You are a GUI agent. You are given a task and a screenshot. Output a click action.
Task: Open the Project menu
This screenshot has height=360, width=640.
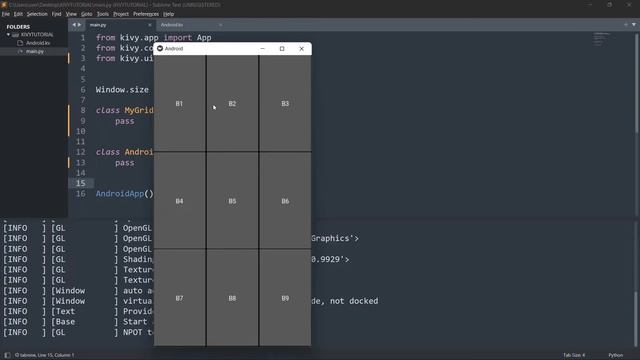tap(121, 14)
